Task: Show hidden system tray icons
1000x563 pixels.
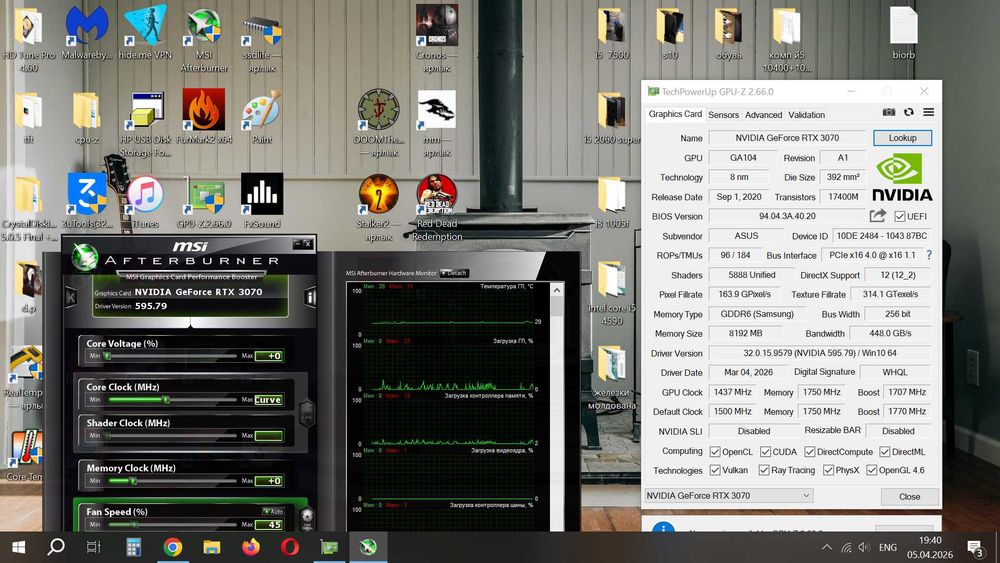Action: coord(827,547)
